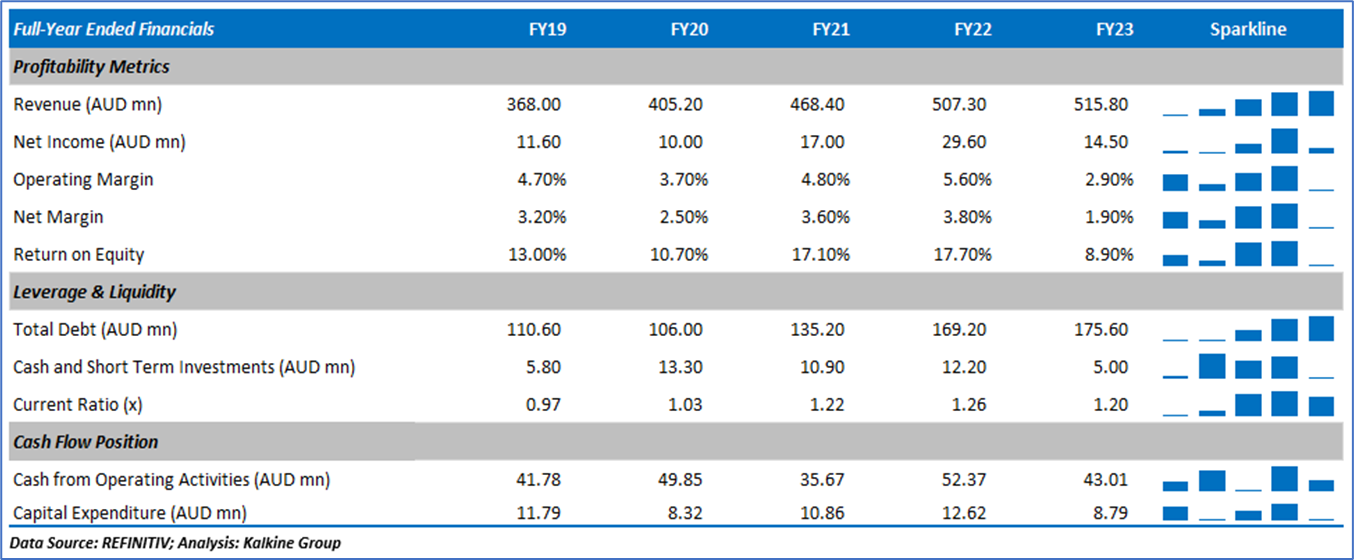
Task: Click the Return on Equity sparkline
Action: 1248,254
